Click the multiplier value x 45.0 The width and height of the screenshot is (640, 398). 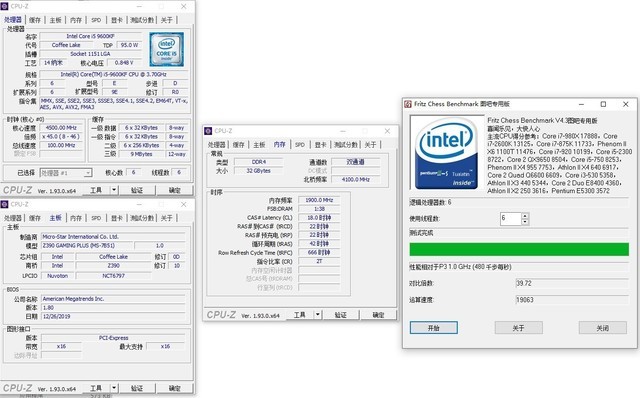pyautogui.click(x=61, y=136)
